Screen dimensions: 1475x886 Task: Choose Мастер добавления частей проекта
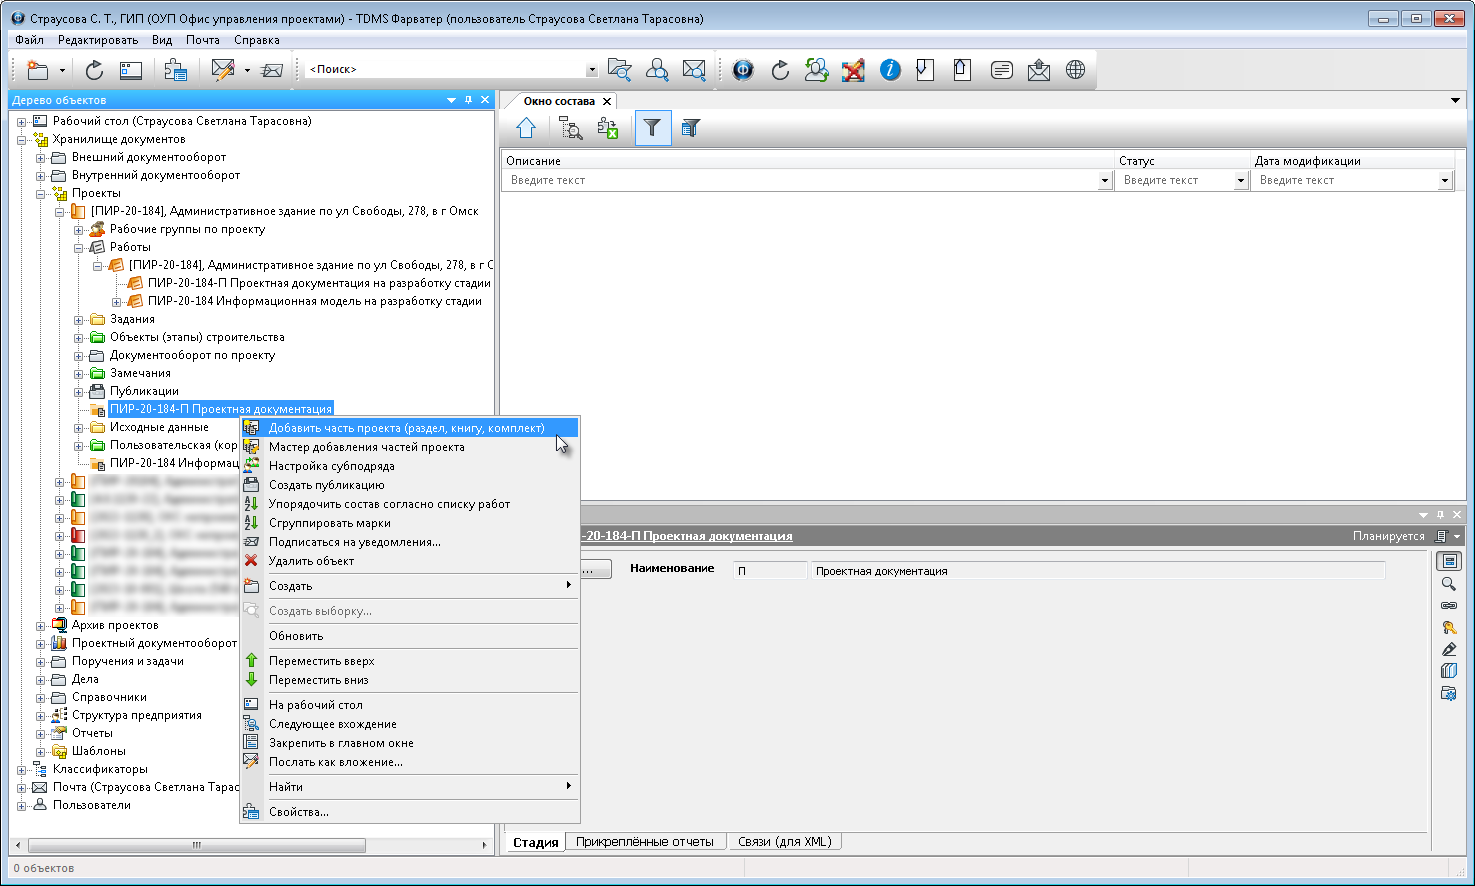tap(410, 447)
